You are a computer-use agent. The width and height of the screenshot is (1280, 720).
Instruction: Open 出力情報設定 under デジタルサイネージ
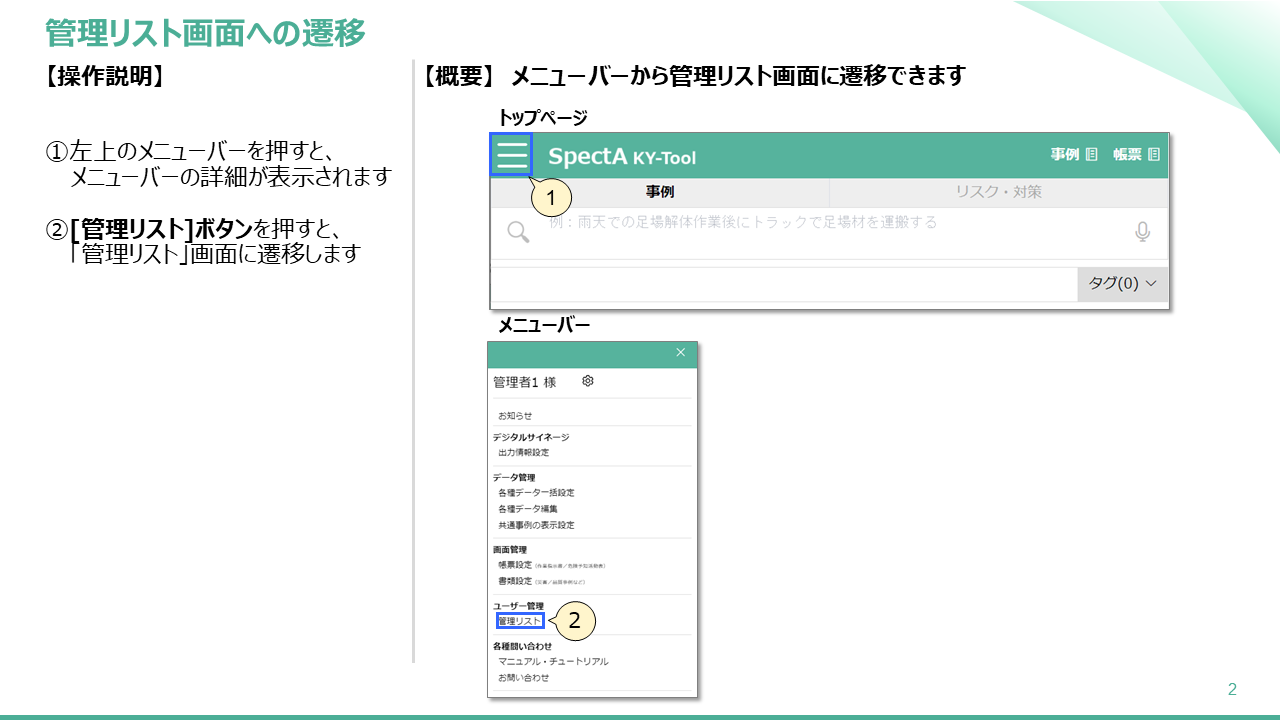coord(523,453)
